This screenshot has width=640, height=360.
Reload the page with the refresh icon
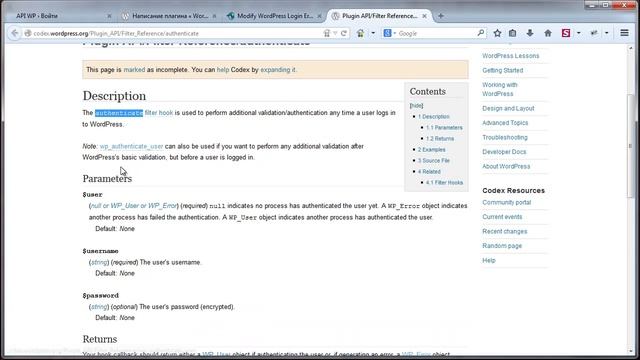point(344,33)
